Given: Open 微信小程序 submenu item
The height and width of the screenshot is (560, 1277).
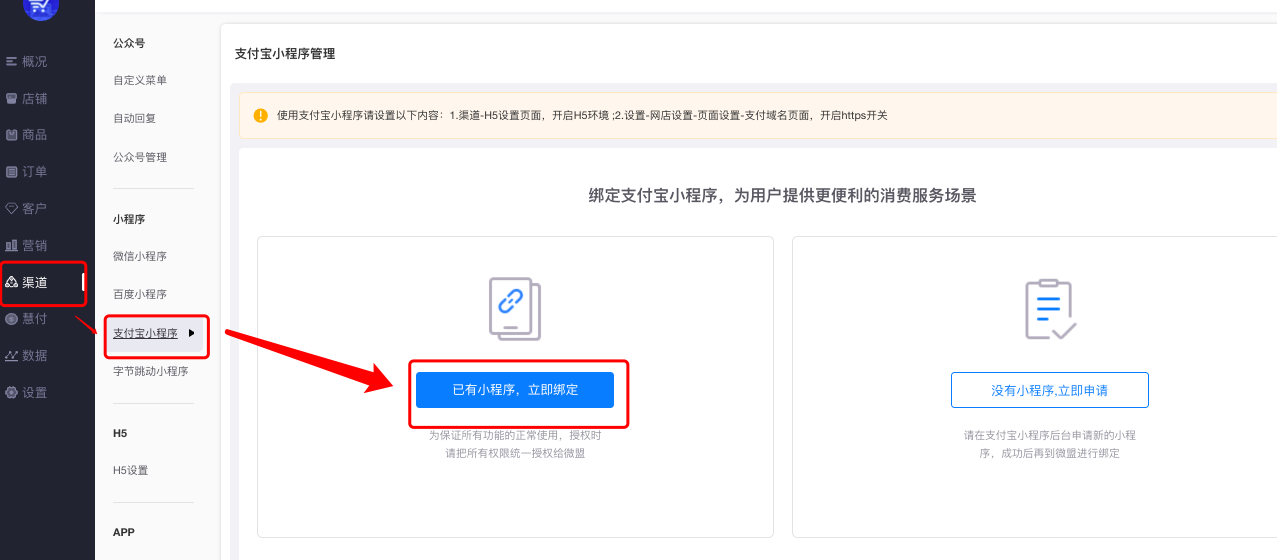Looking at the screenshot, I should 140,256.
